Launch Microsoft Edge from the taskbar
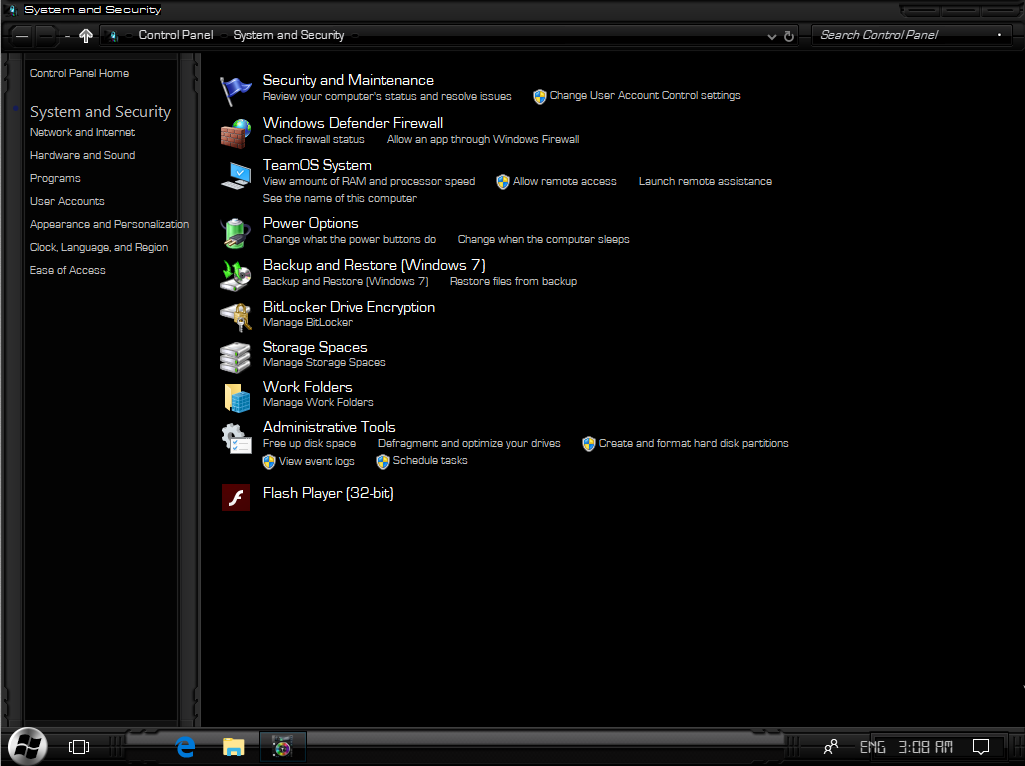This screenshot has width=1025, height=766. point(186,746)
